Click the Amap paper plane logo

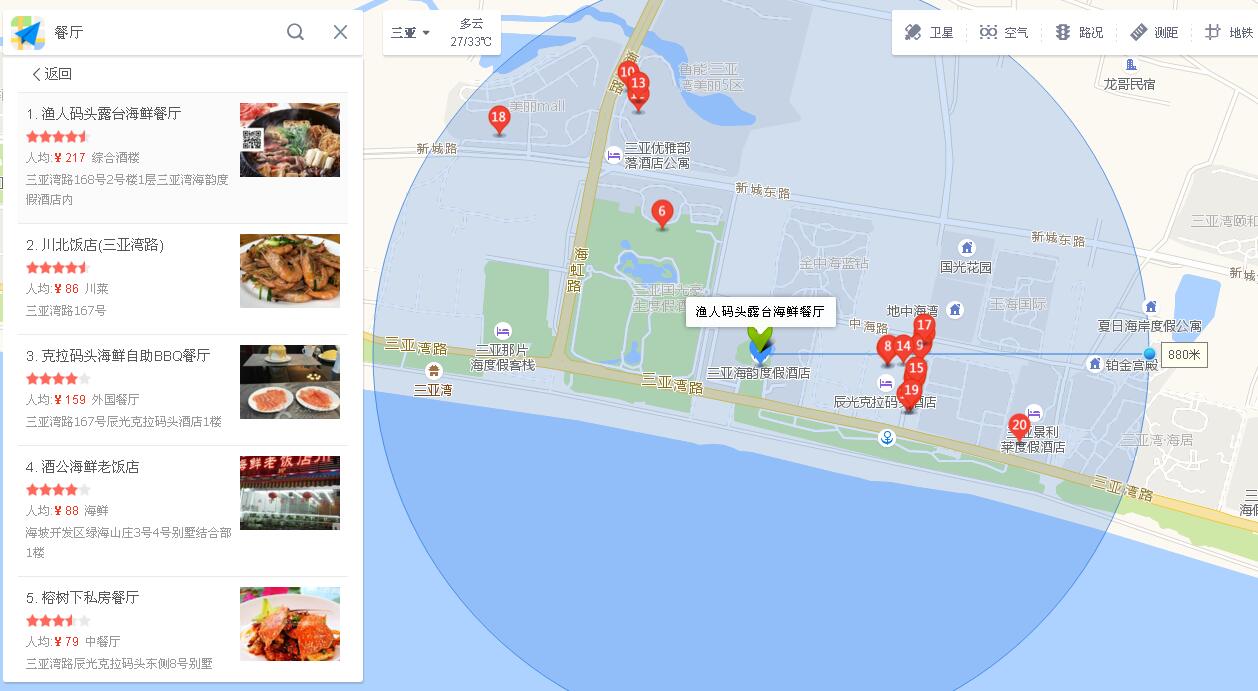tap(27, 33)
